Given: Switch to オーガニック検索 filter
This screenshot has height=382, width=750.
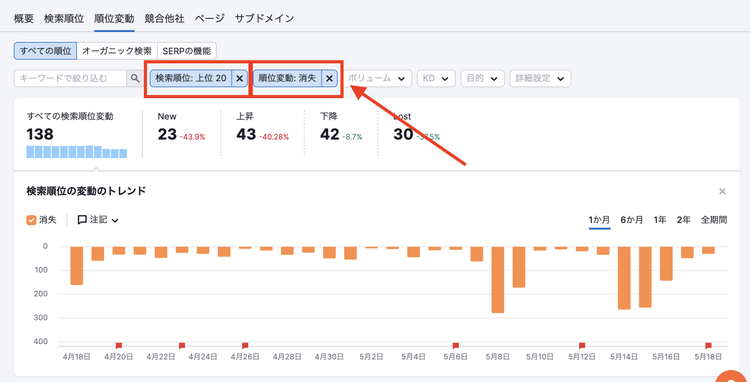Looking at the screenshot, I should (x=117, y=51).
